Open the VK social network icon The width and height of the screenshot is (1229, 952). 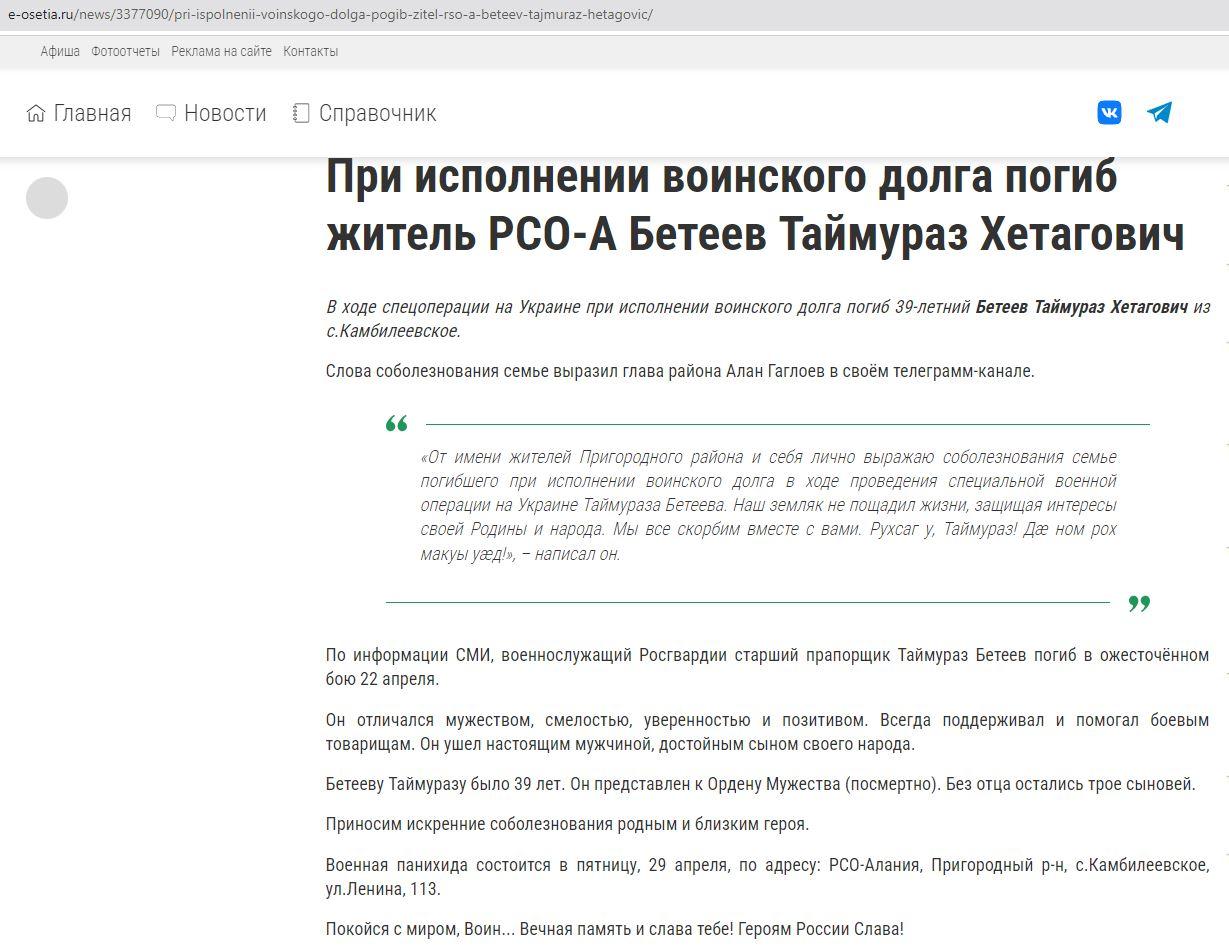point(1109,113)
